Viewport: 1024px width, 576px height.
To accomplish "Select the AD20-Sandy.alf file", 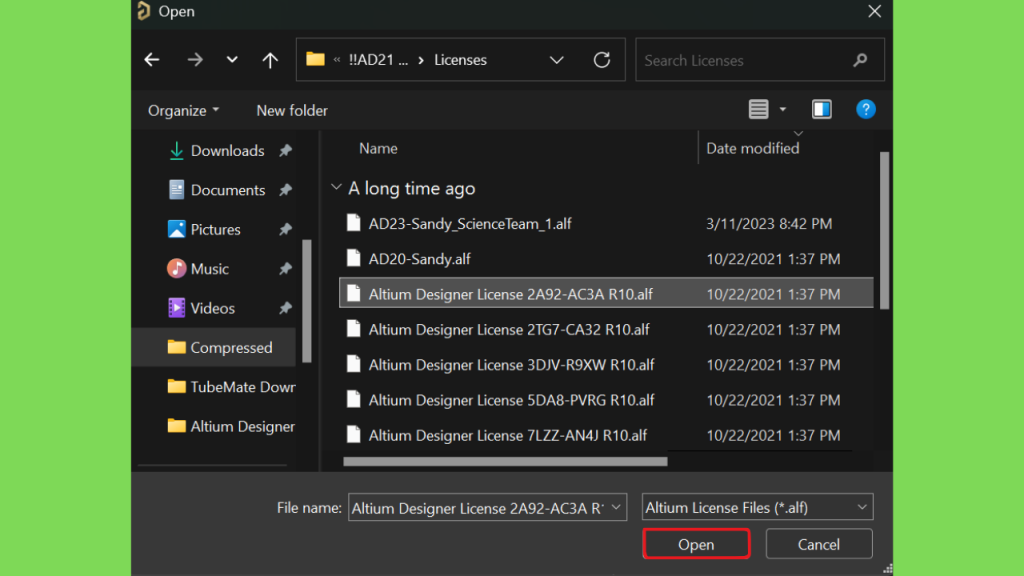I will [419, 259].
